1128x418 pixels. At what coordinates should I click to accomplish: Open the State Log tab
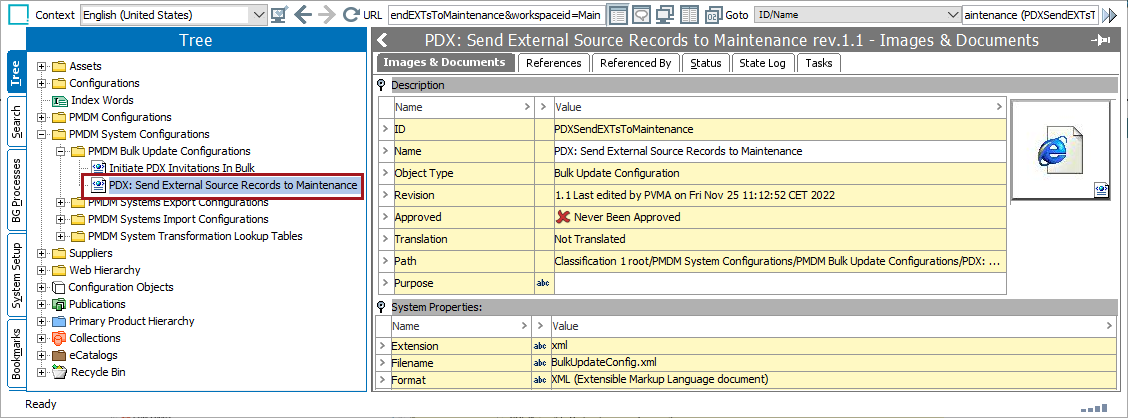(764, 63)
